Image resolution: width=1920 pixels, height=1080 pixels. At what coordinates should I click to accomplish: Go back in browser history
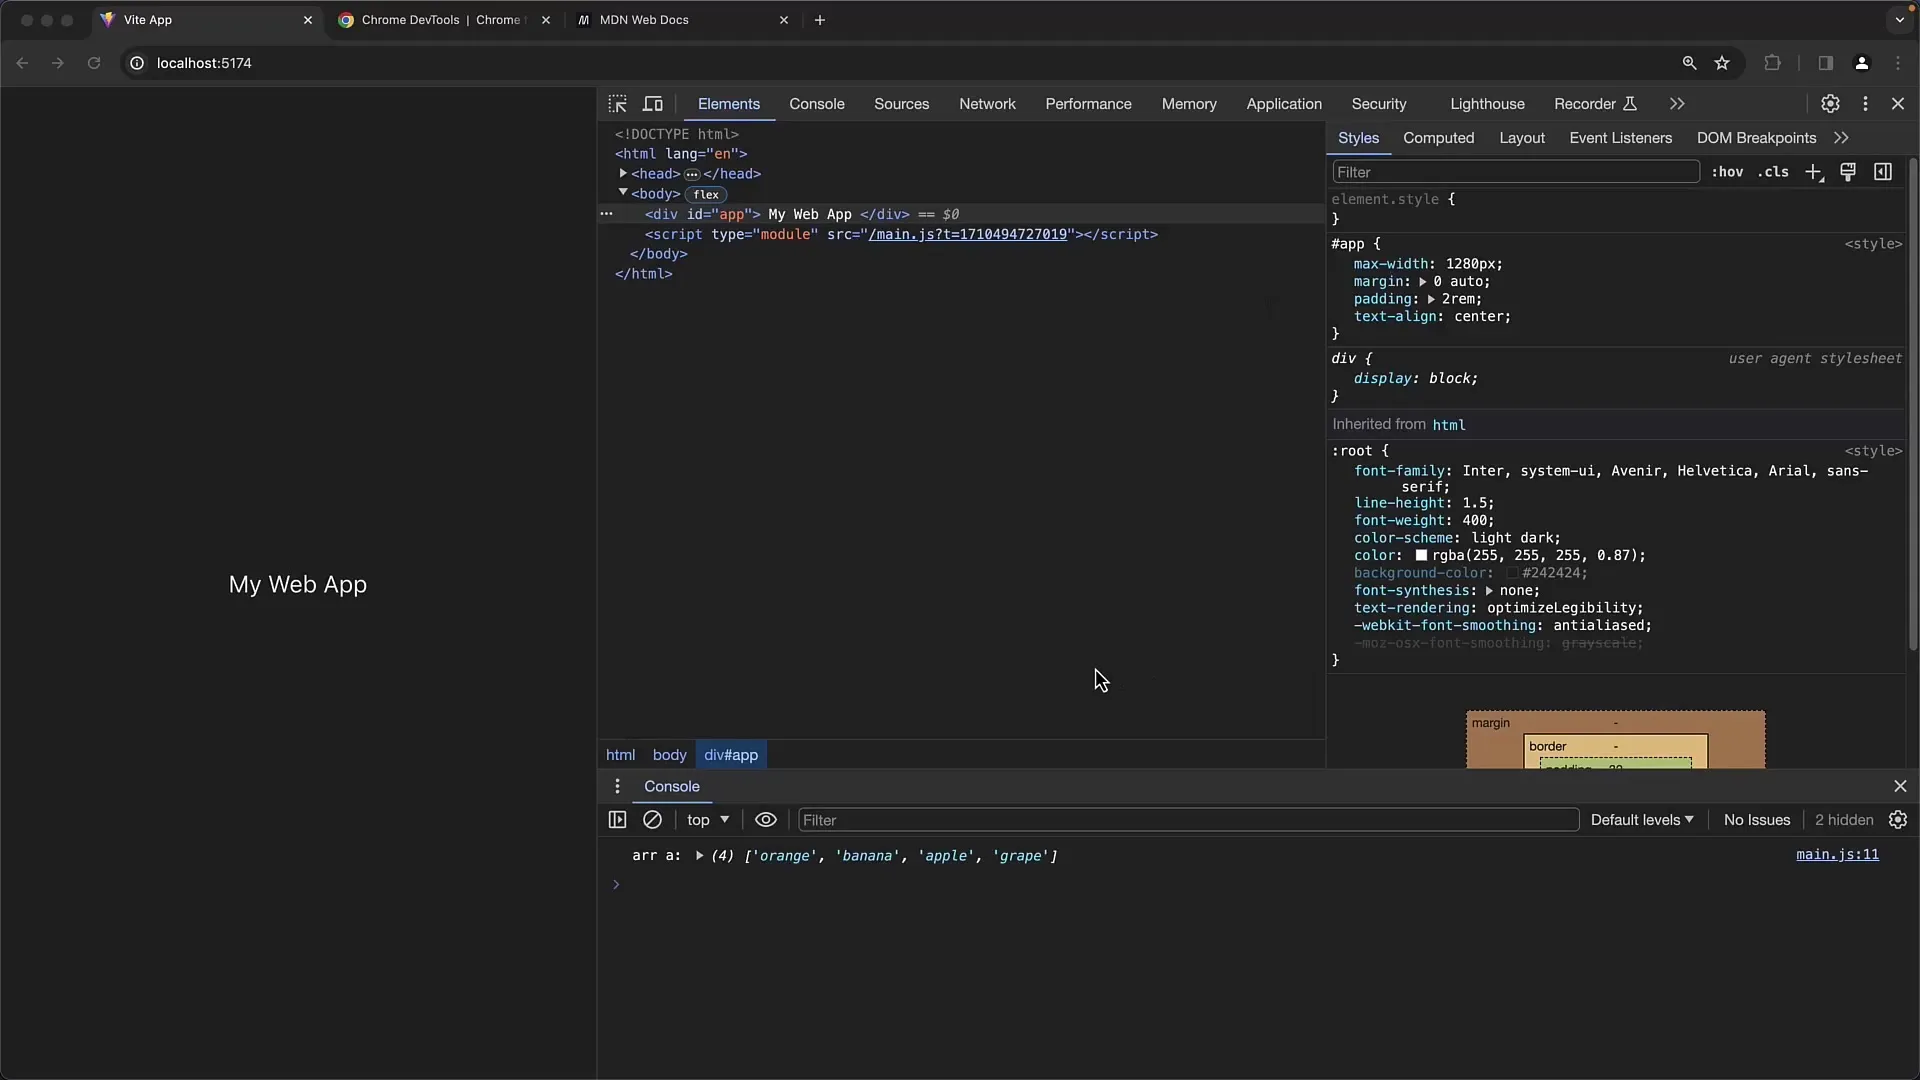pyautogui.click(x=22, y=63)
